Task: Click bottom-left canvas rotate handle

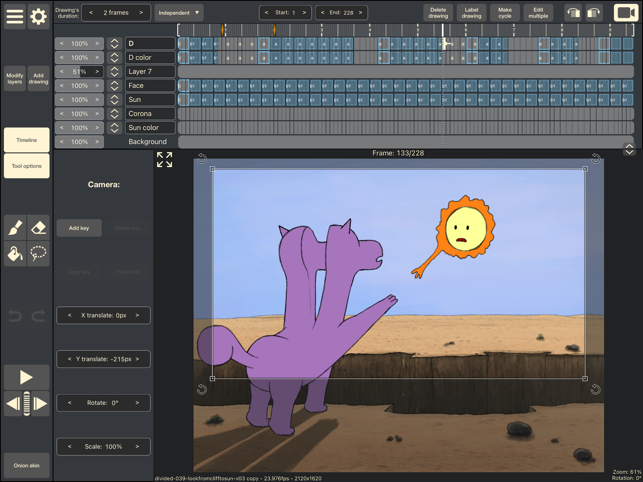Action: tap(202, 389)
